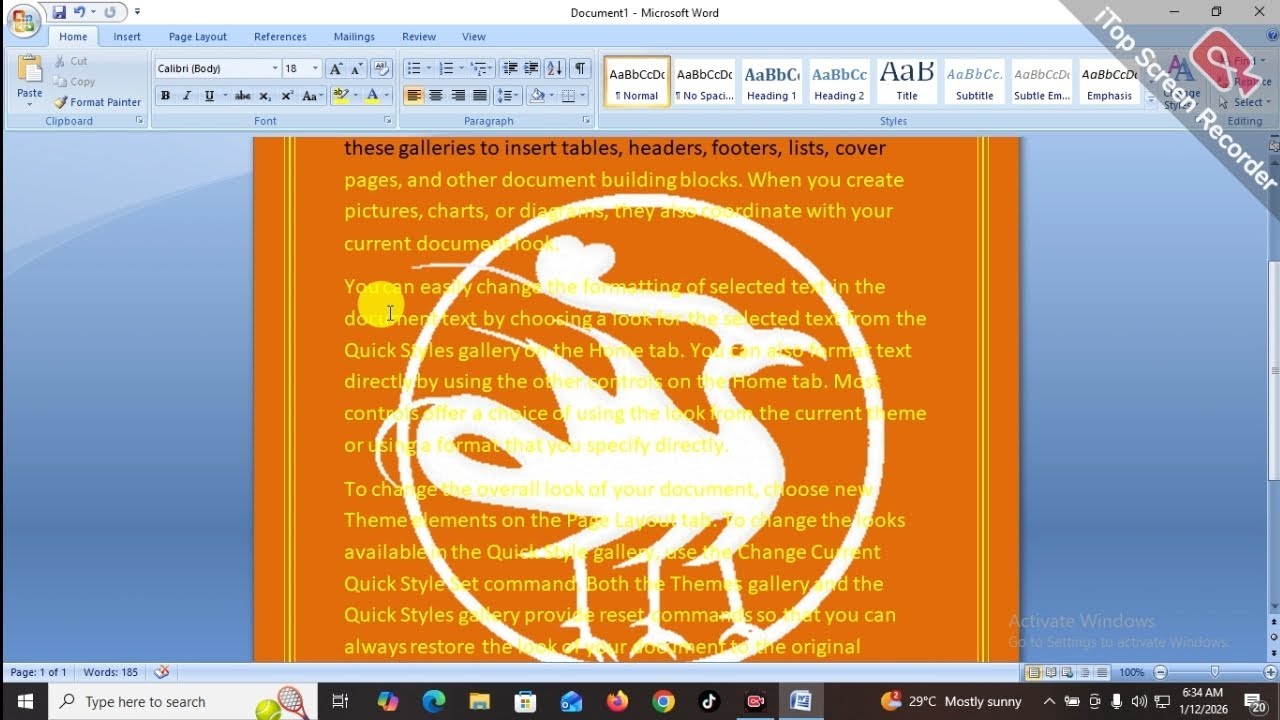Open the Change Case dropdown
Screen dimensions: 1280x720
[x=313, y=96]
